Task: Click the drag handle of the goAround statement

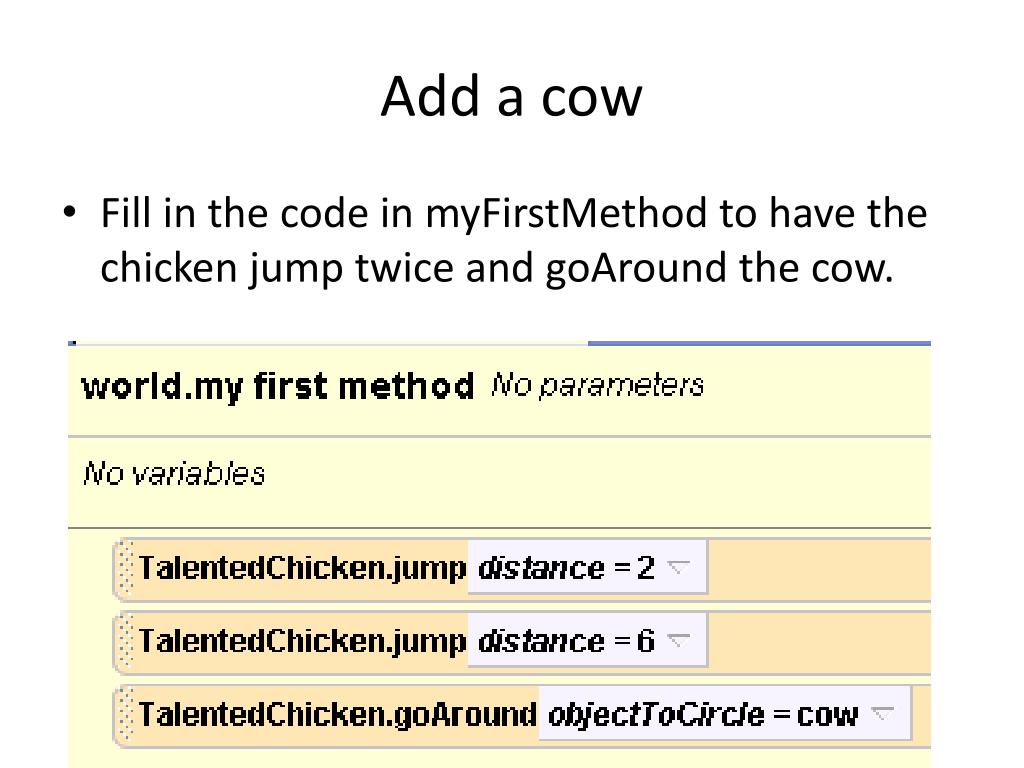Action: pyautogui.click(x=126, y=714)
